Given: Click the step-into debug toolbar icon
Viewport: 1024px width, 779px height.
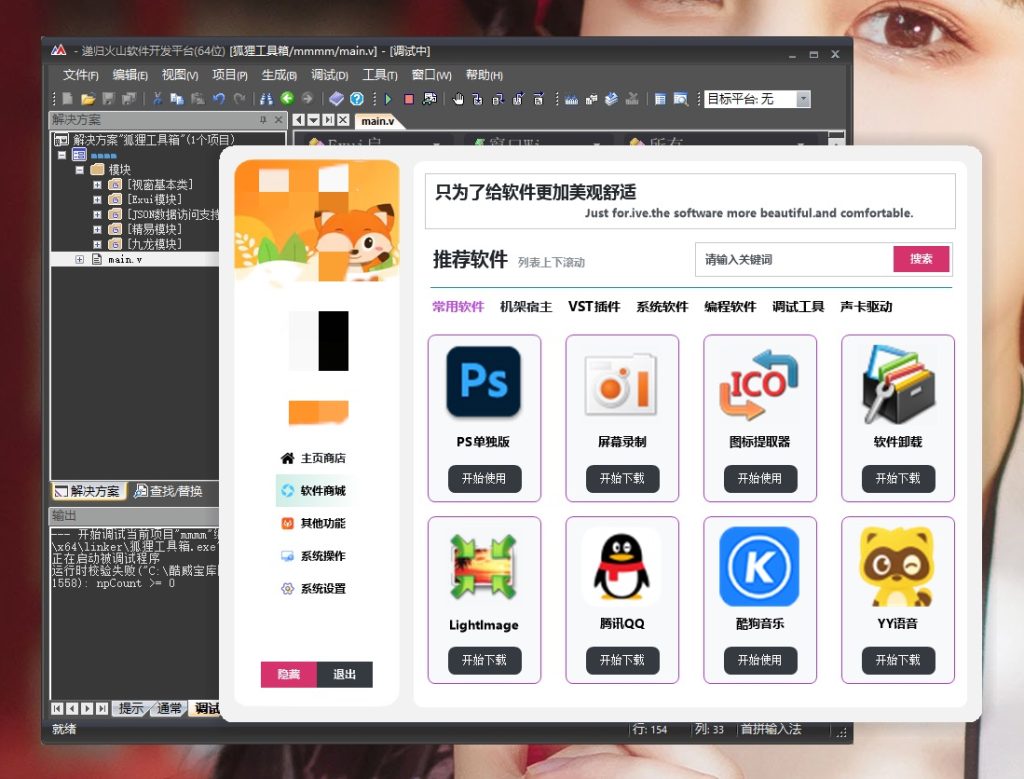Looking at the screenshot, I should point(477,99).
